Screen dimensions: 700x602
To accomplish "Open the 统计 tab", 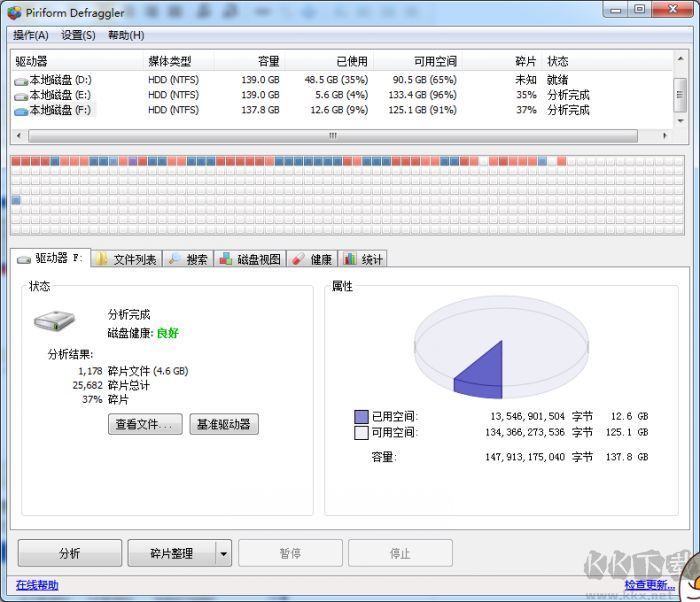I will click(x=363, y=259).
